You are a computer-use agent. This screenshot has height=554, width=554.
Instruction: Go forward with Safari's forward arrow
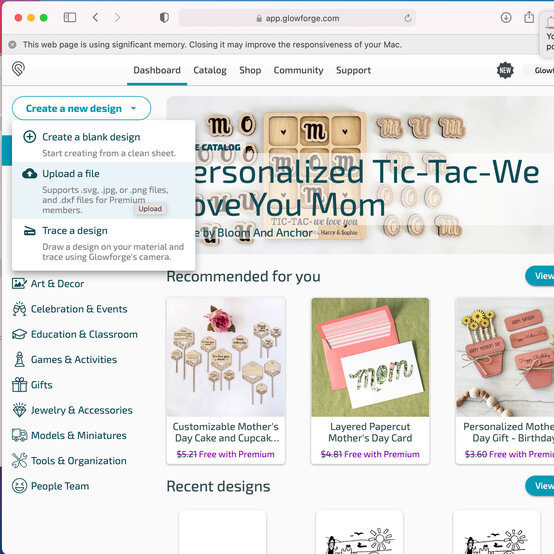pos(117,17)
